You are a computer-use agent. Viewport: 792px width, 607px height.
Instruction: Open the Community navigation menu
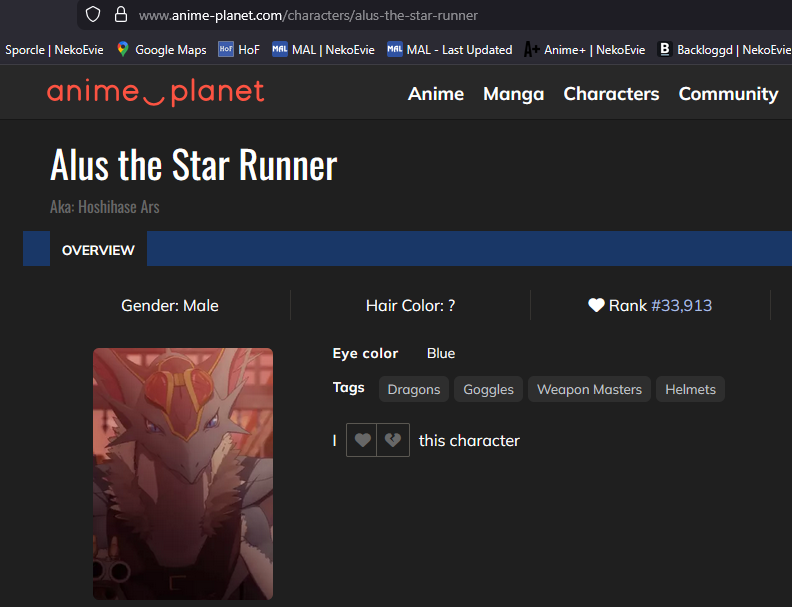coord(728,94)
